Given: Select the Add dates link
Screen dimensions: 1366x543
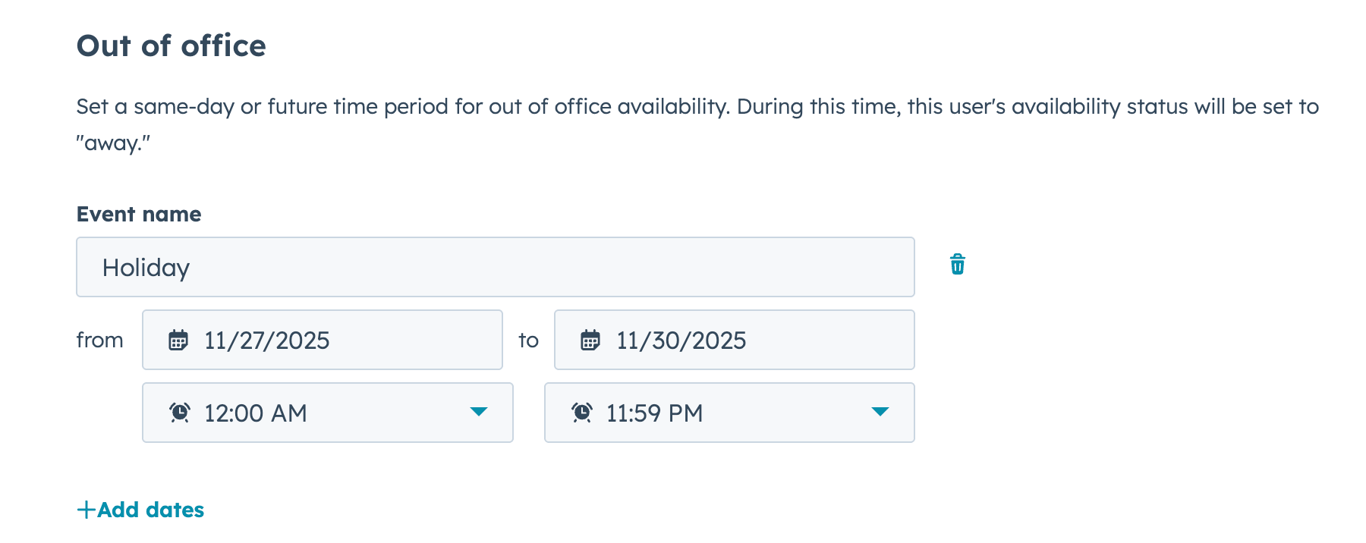Looking at the screenshot, I should point(150,510).
